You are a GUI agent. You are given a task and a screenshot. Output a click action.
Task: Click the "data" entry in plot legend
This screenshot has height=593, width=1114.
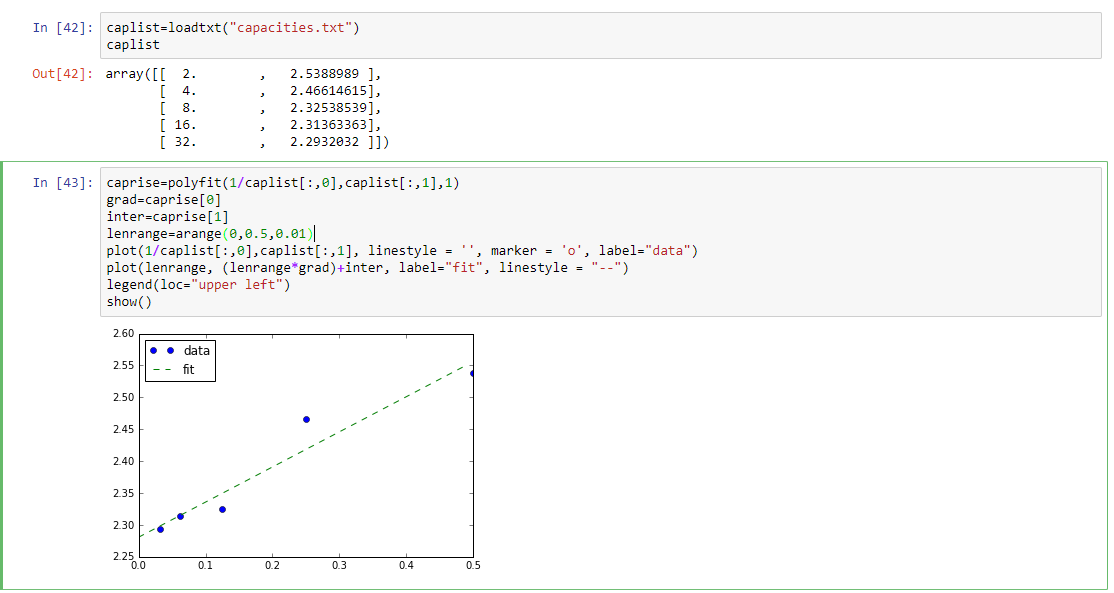click(197, 351)
